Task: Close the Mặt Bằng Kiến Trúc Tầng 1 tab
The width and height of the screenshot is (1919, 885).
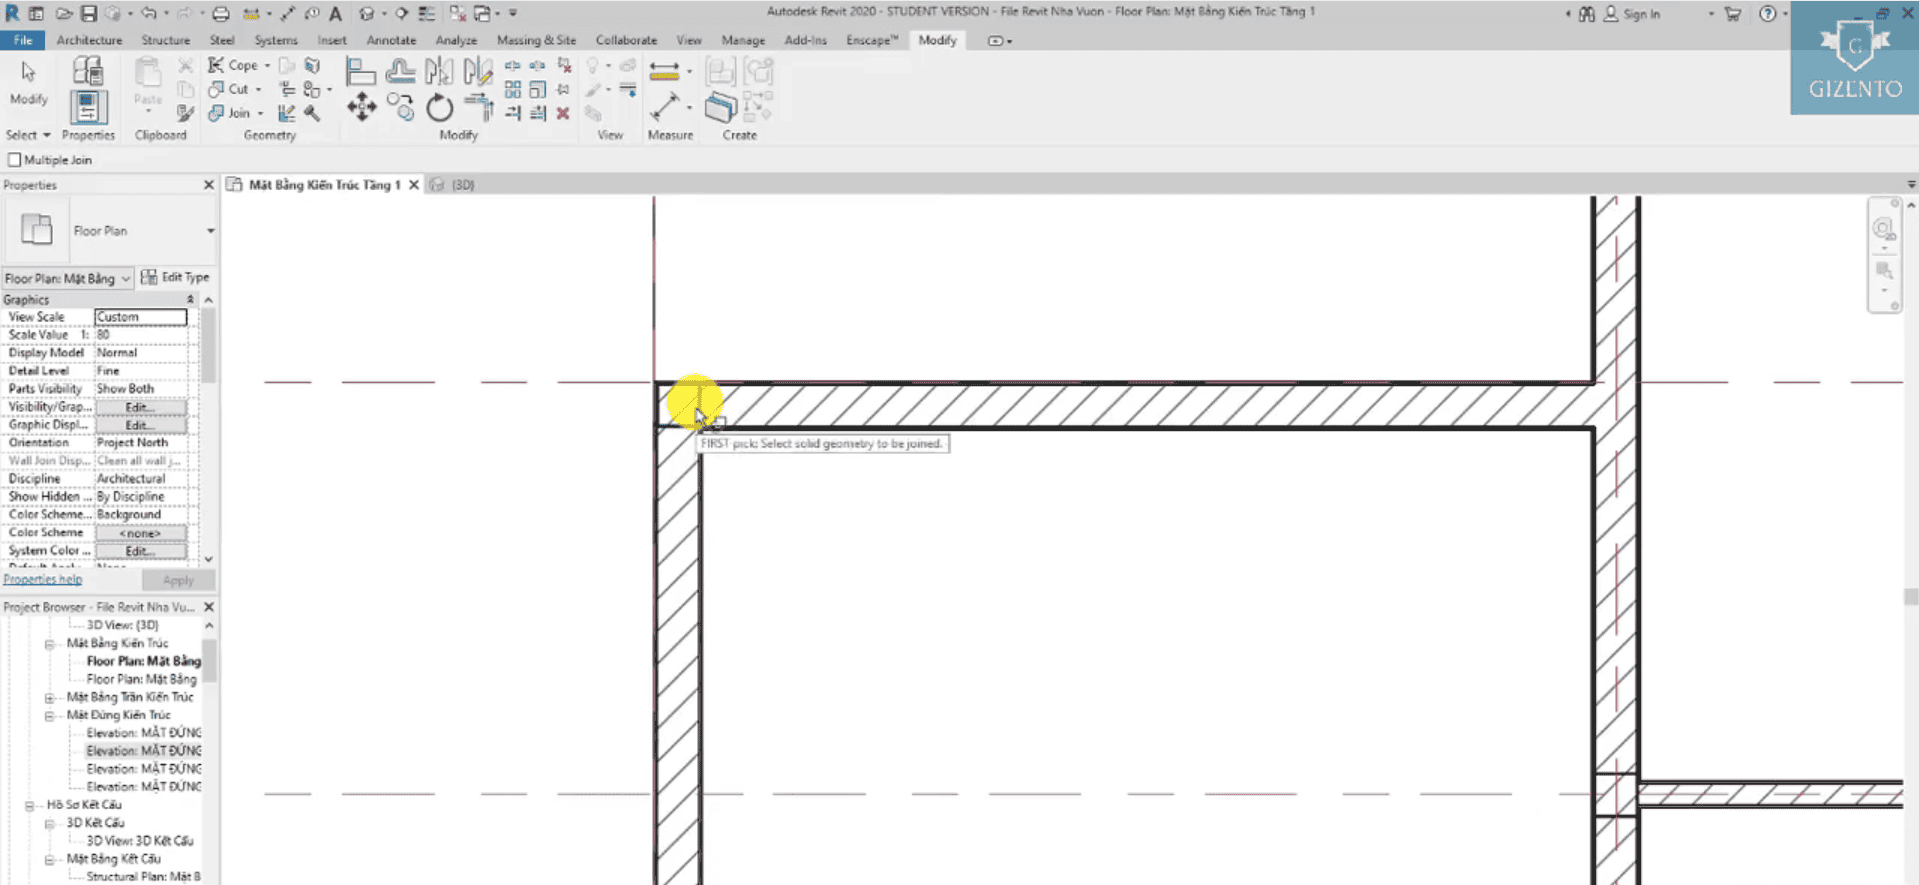Action: click(x=413, y=185)
